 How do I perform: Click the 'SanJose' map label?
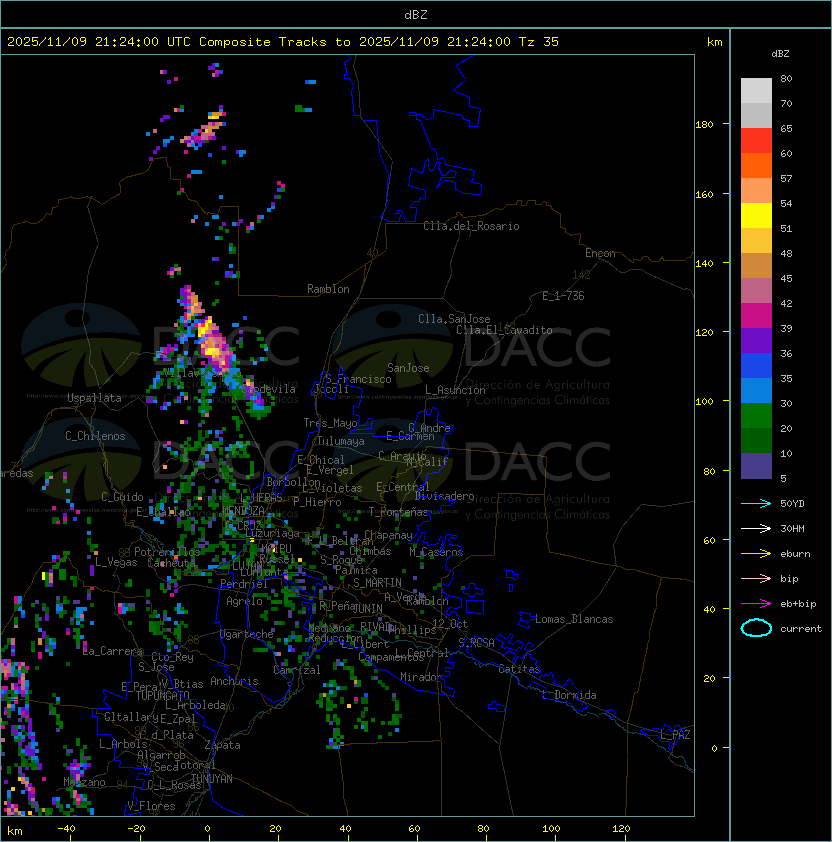click(x=408, y=368)
